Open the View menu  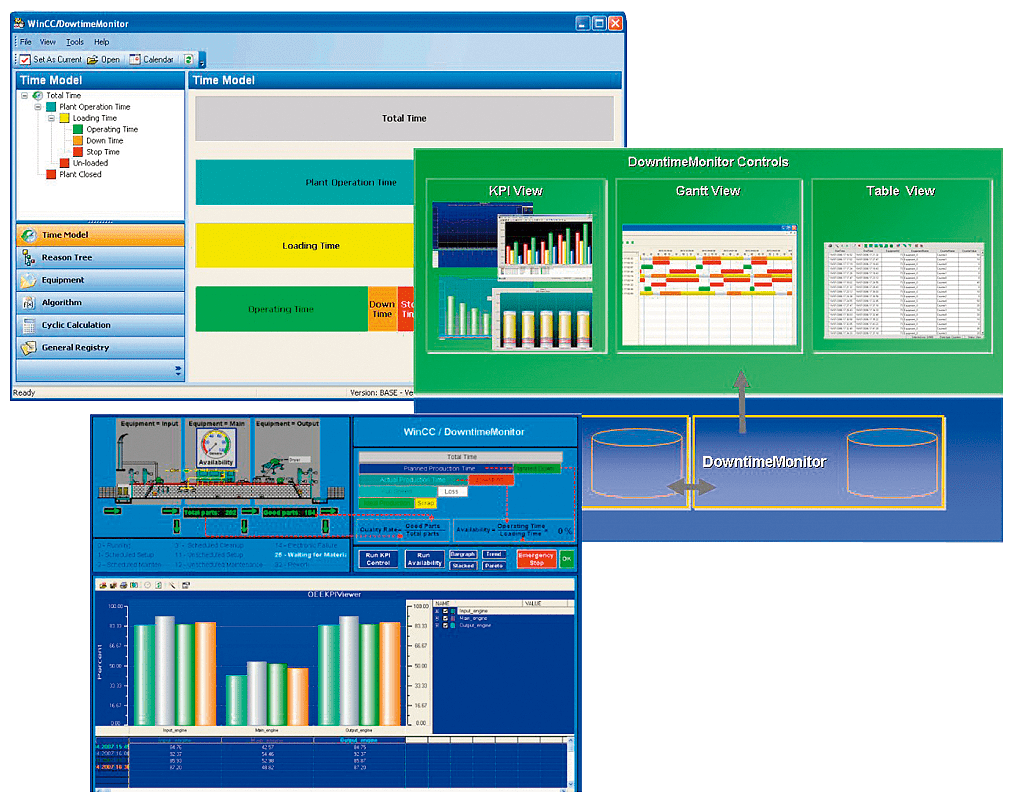point(48,42)
